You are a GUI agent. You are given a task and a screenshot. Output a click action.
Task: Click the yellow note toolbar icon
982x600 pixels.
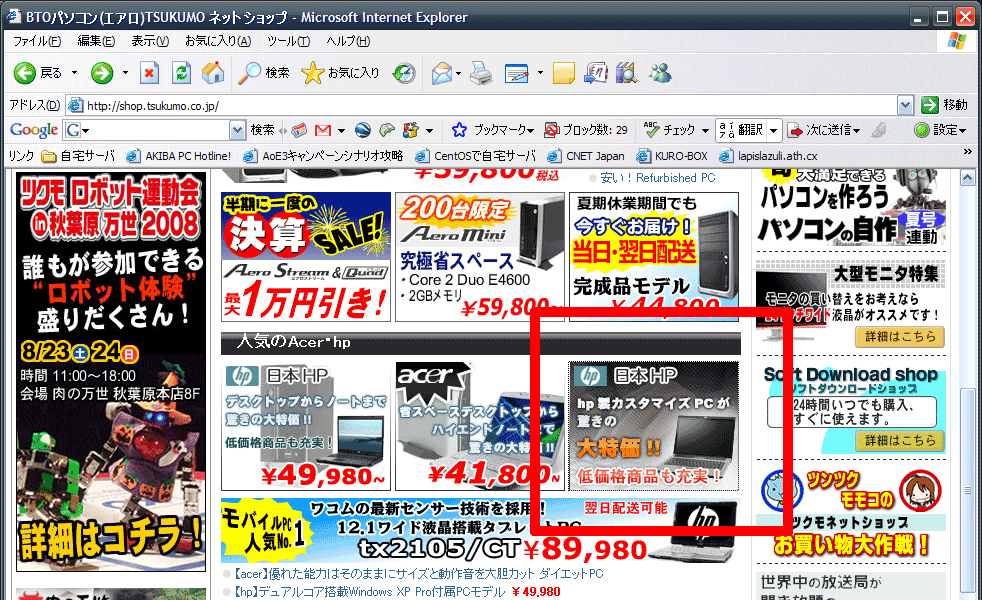click(x=563, y=73)
